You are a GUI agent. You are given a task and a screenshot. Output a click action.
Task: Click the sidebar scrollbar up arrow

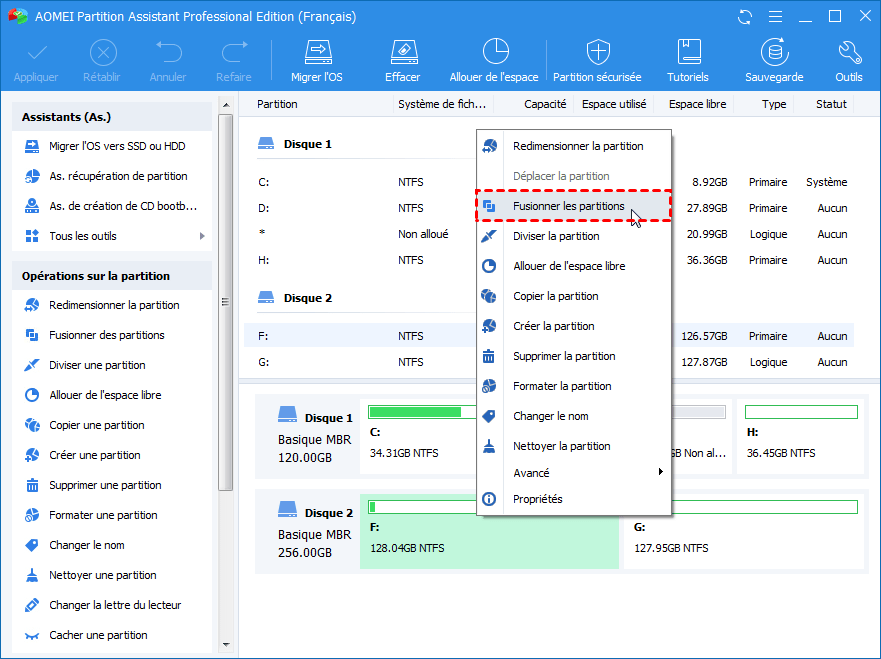coord(226,105)
